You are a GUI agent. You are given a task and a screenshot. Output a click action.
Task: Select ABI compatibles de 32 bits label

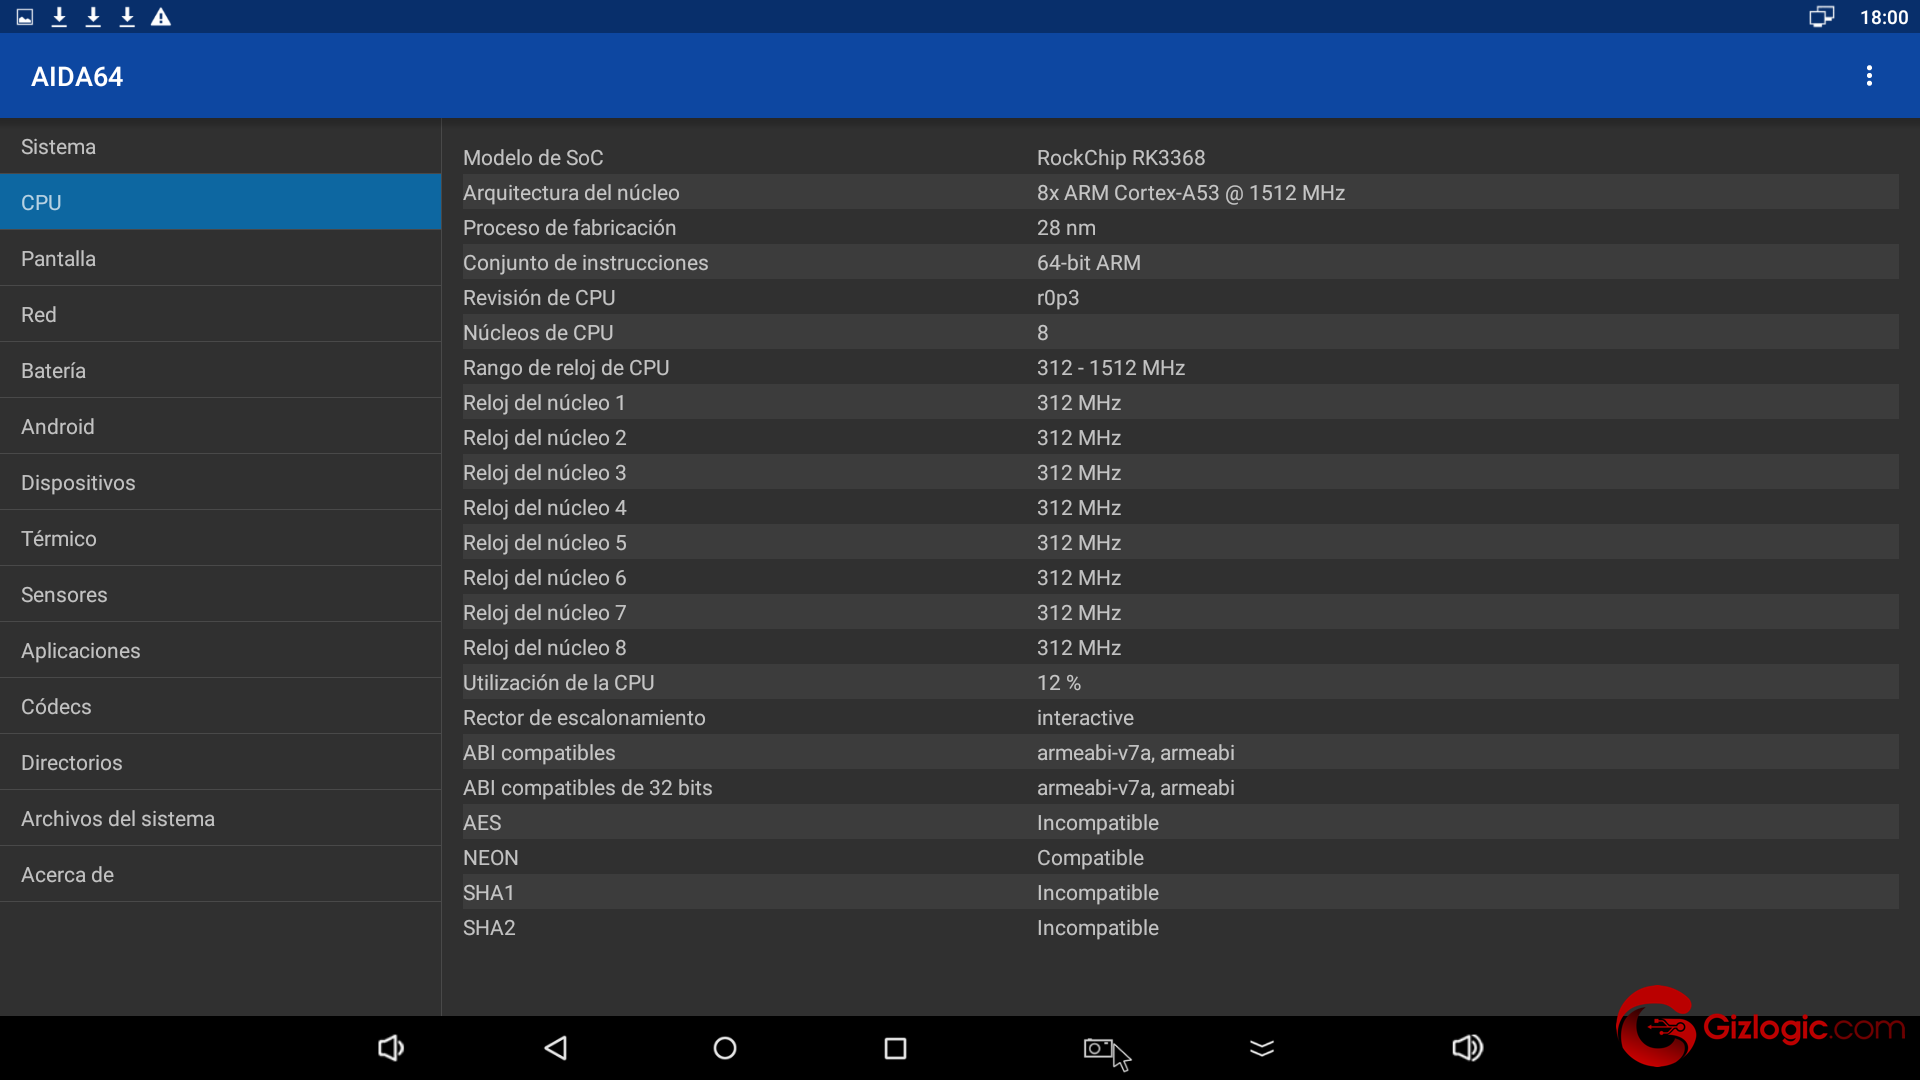(587, 787)
